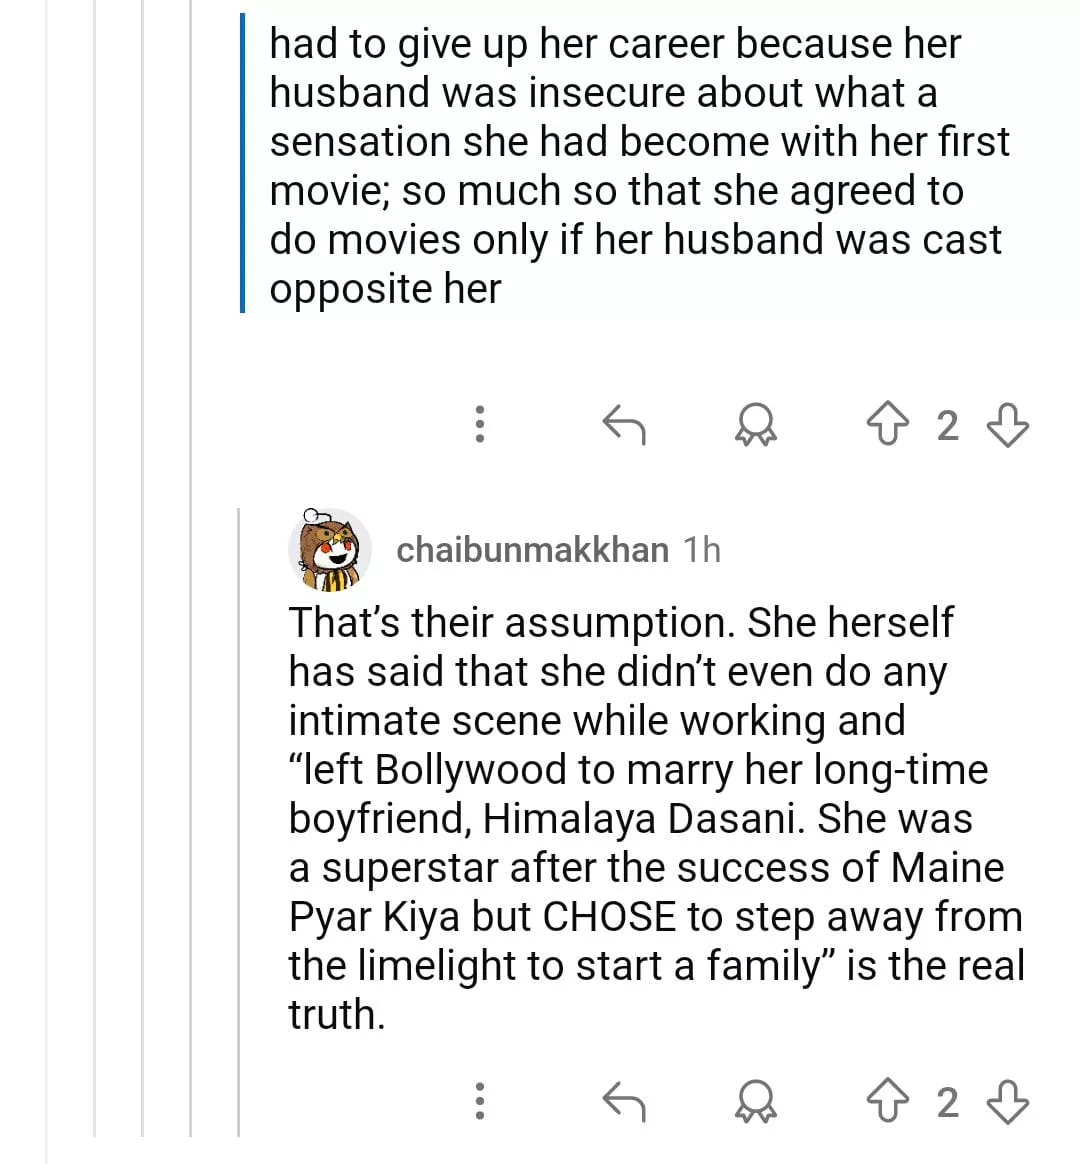Tap the vote count on the top comment
This screenshot has width=1080, height=1164.
coord(947,426)
